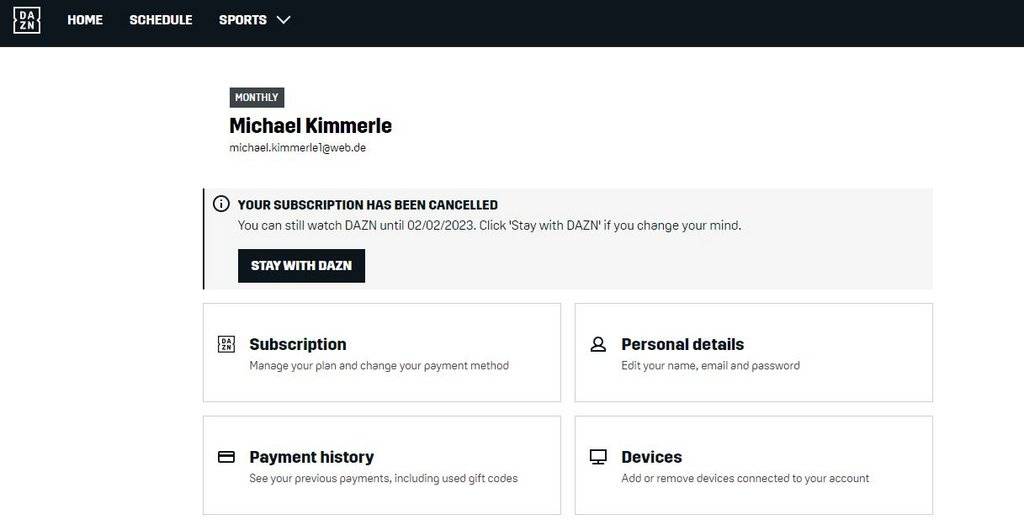Click the monitor icon beside Devices
Screen dimensions: 1024x520
tap(598, 457)
